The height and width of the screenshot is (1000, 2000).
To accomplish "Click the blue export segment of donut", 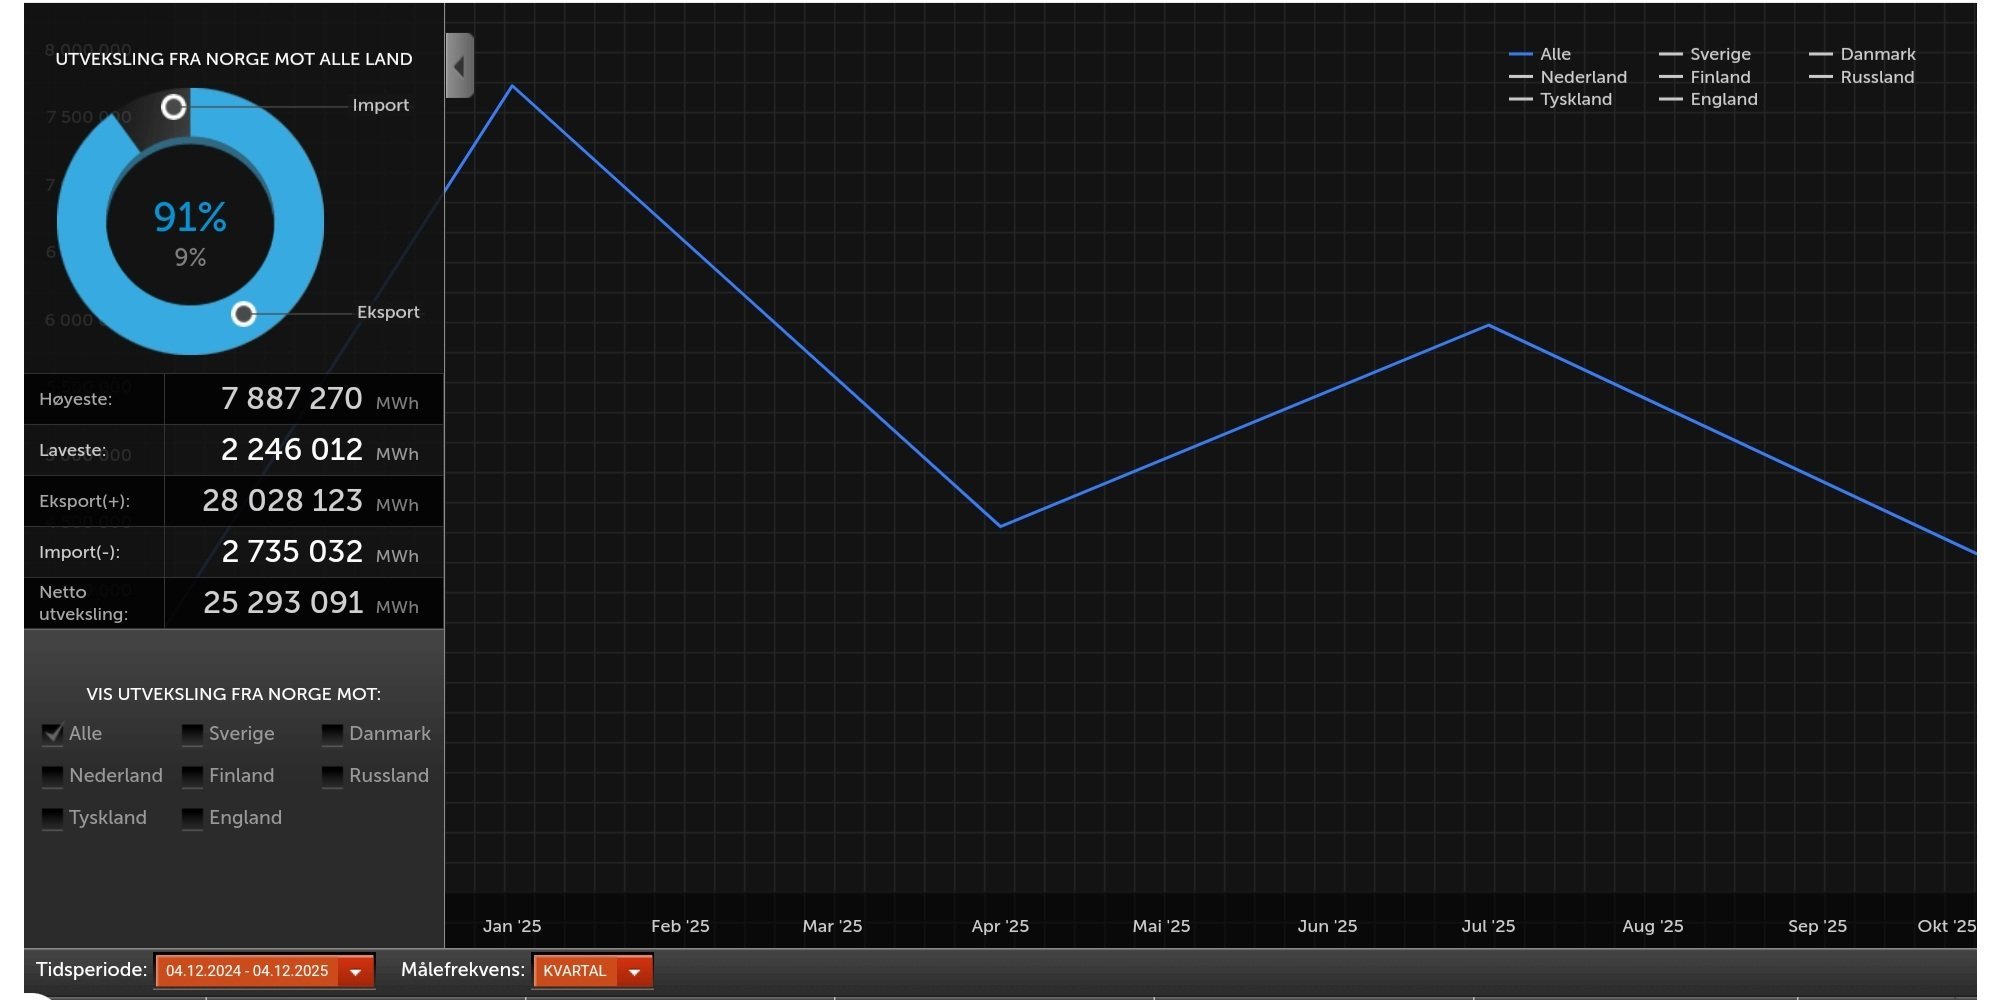I will point(80,222).
